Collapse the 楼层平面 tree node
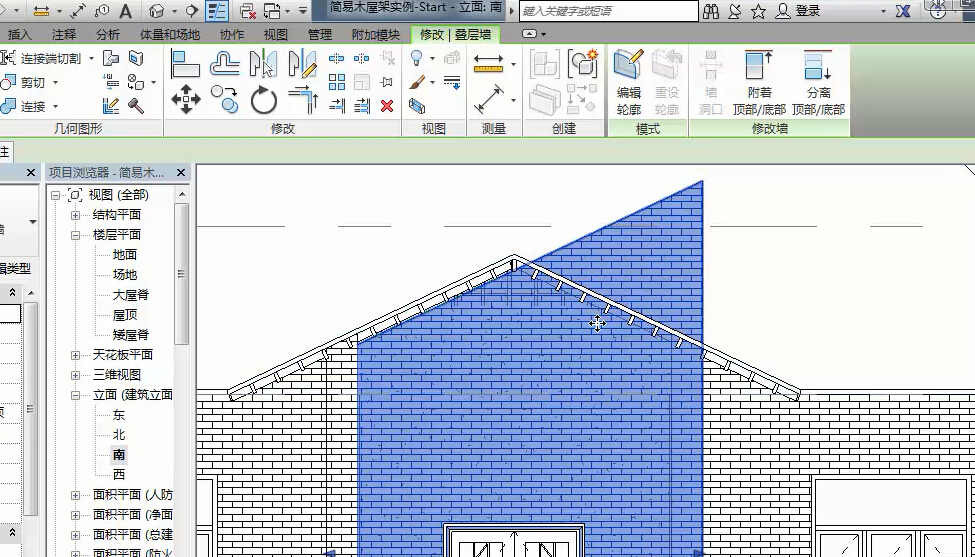 pyautogui.click(x=76, y=235)
